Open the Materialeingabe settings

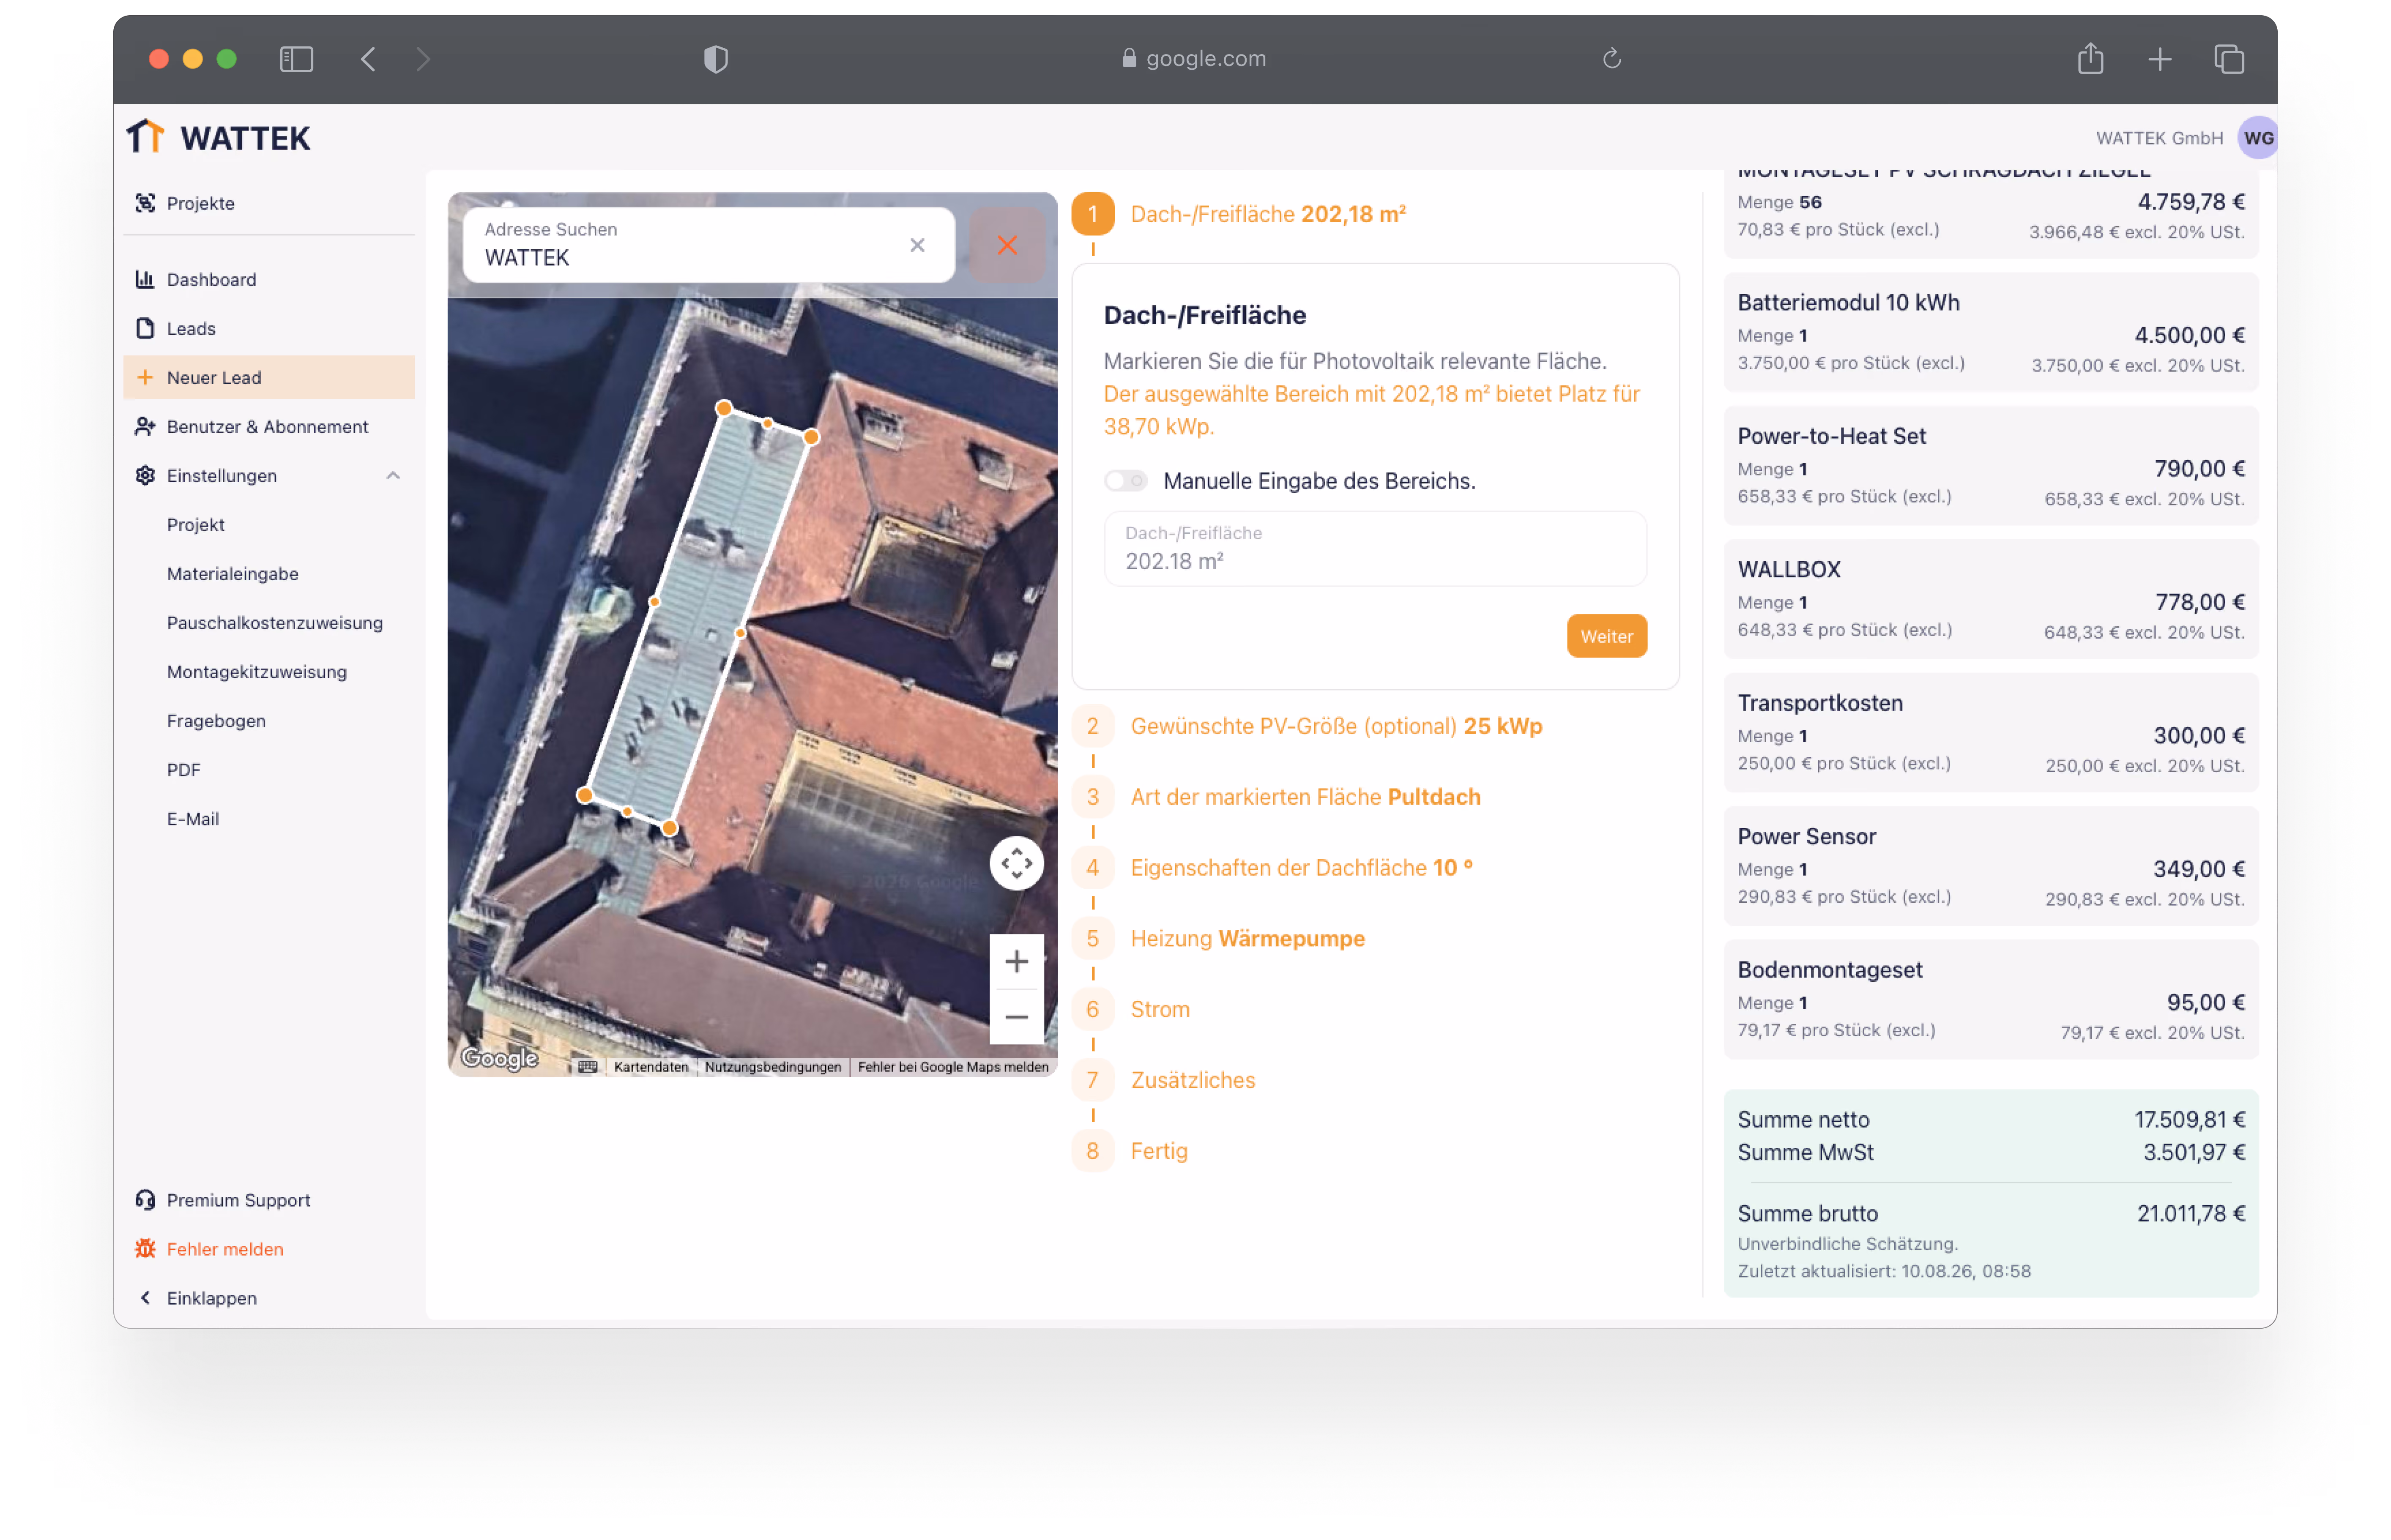click(232, 574)
